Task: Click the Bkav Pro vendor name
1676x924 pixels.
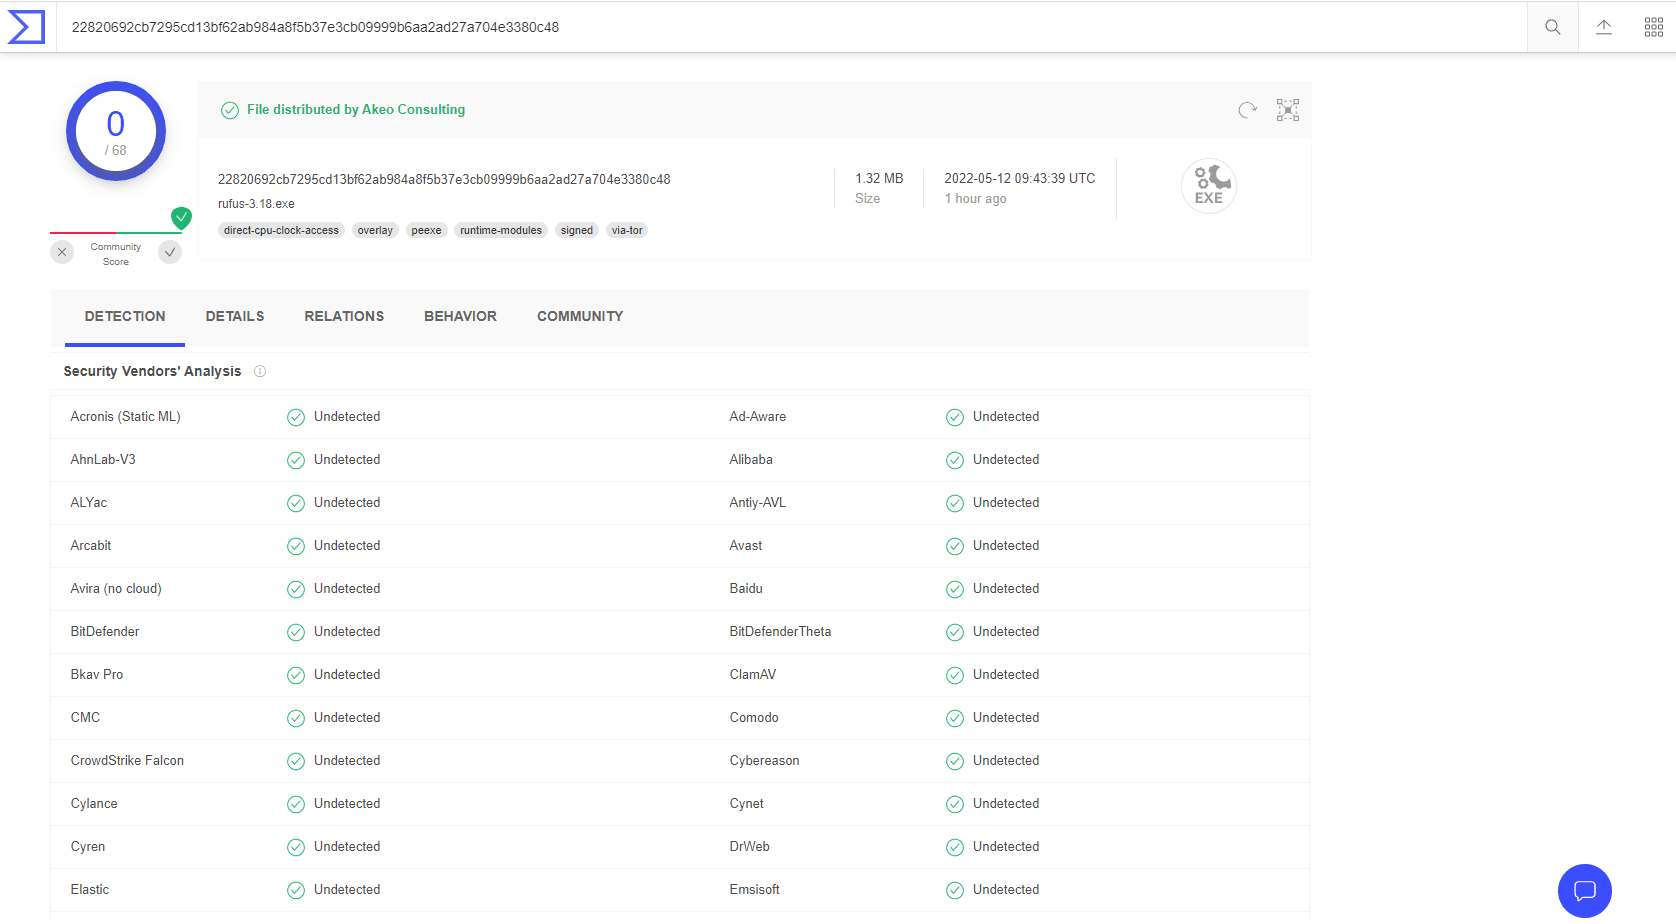Action: 97,675
